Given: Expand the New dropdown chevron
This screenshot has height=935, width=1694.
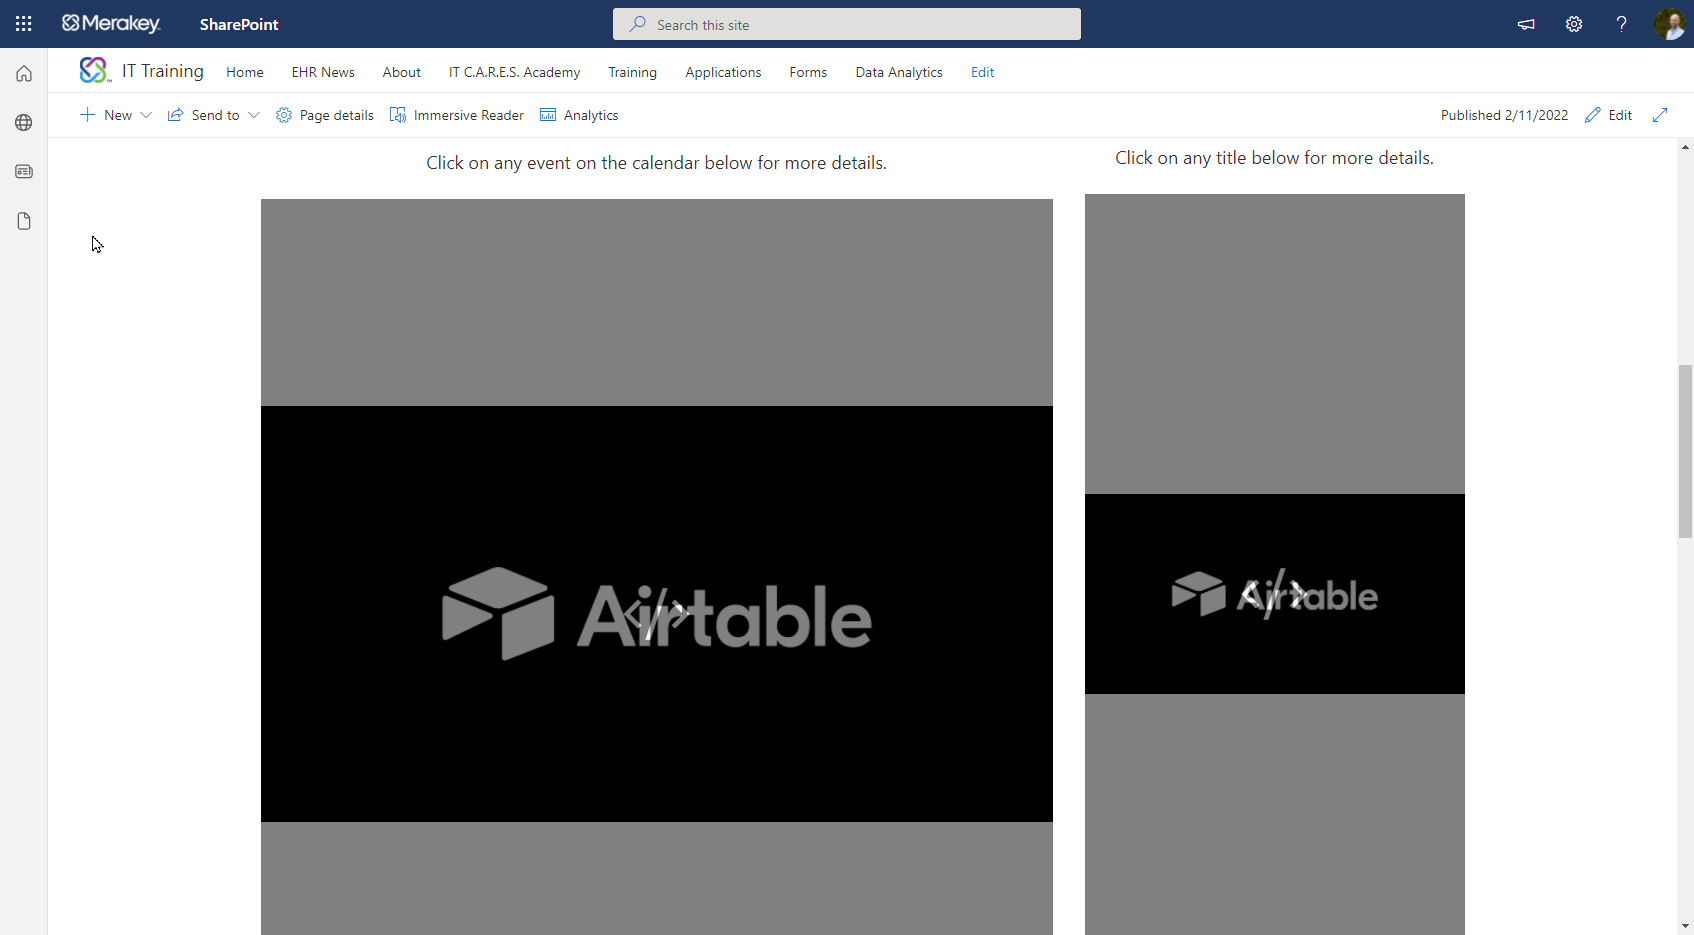Looking at the screenshot, I should coord(146,115).
